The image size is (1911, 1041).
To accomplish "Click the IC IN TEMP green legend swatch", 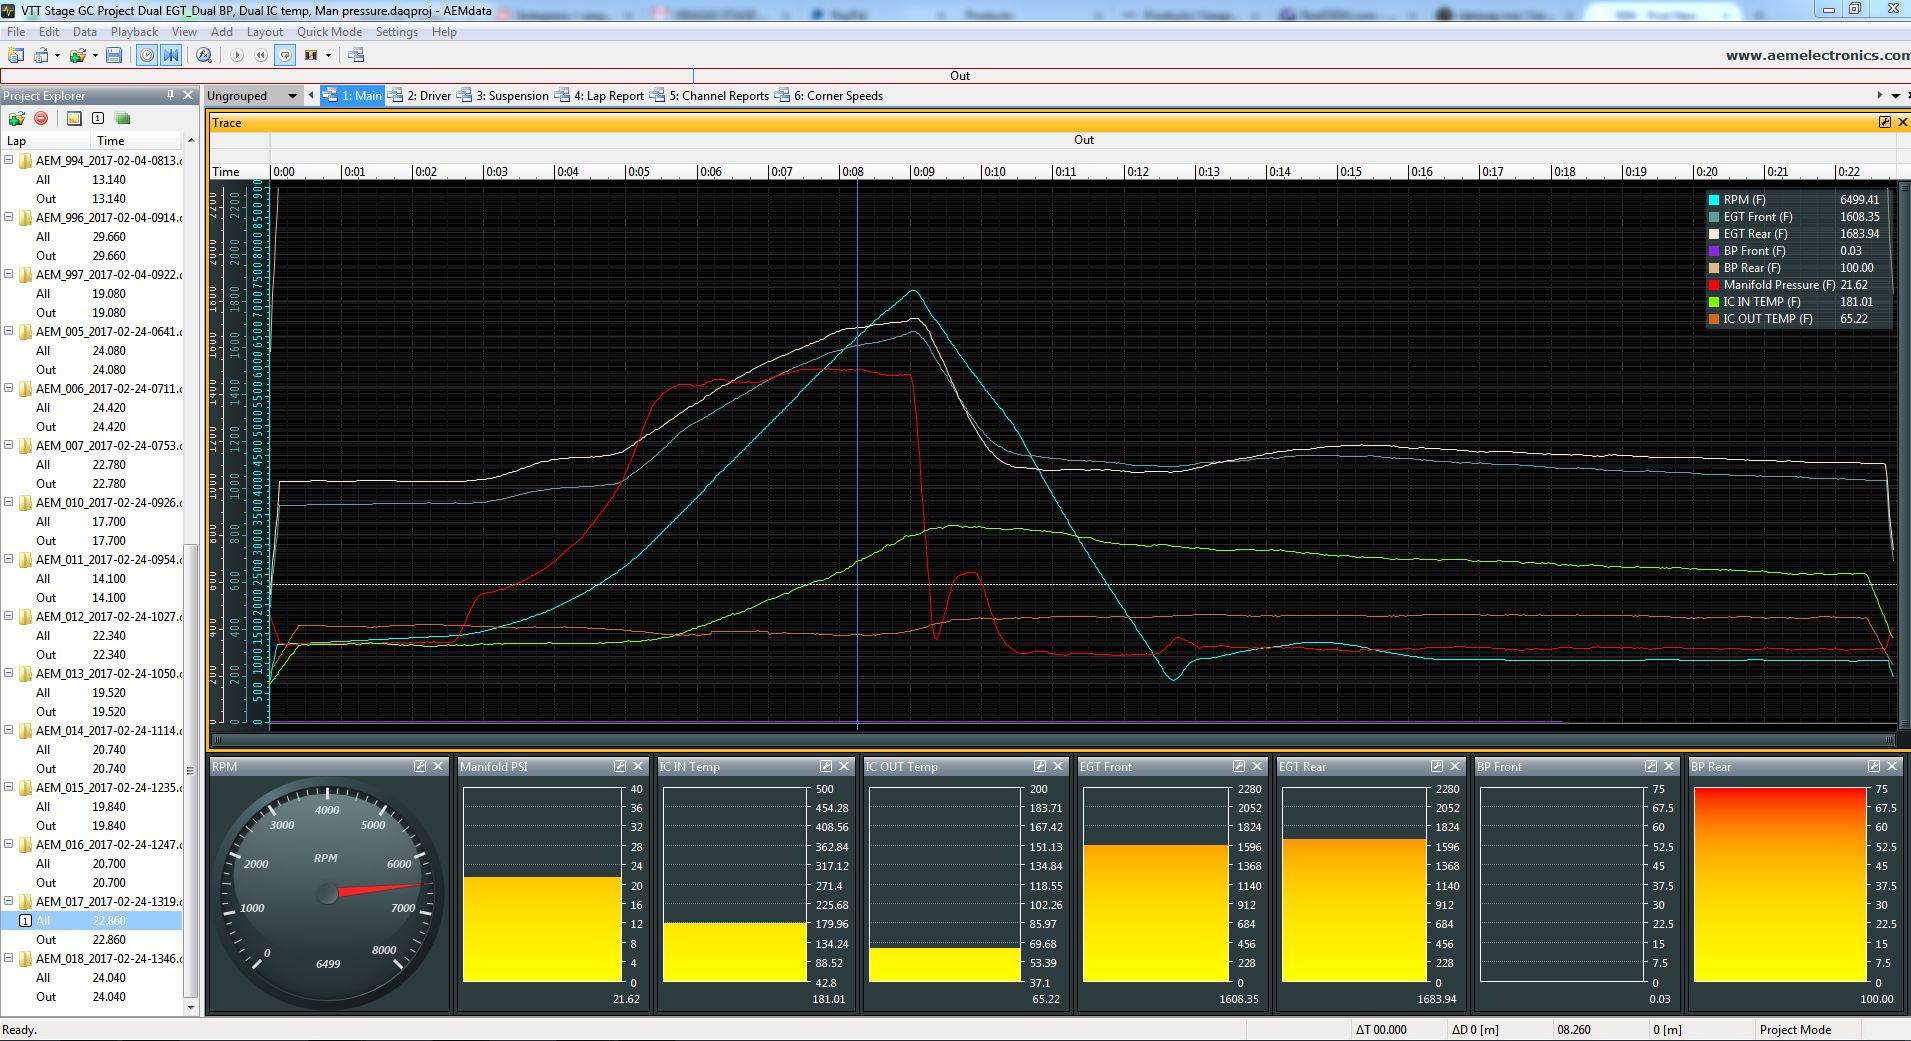I will coord(1714,302).
